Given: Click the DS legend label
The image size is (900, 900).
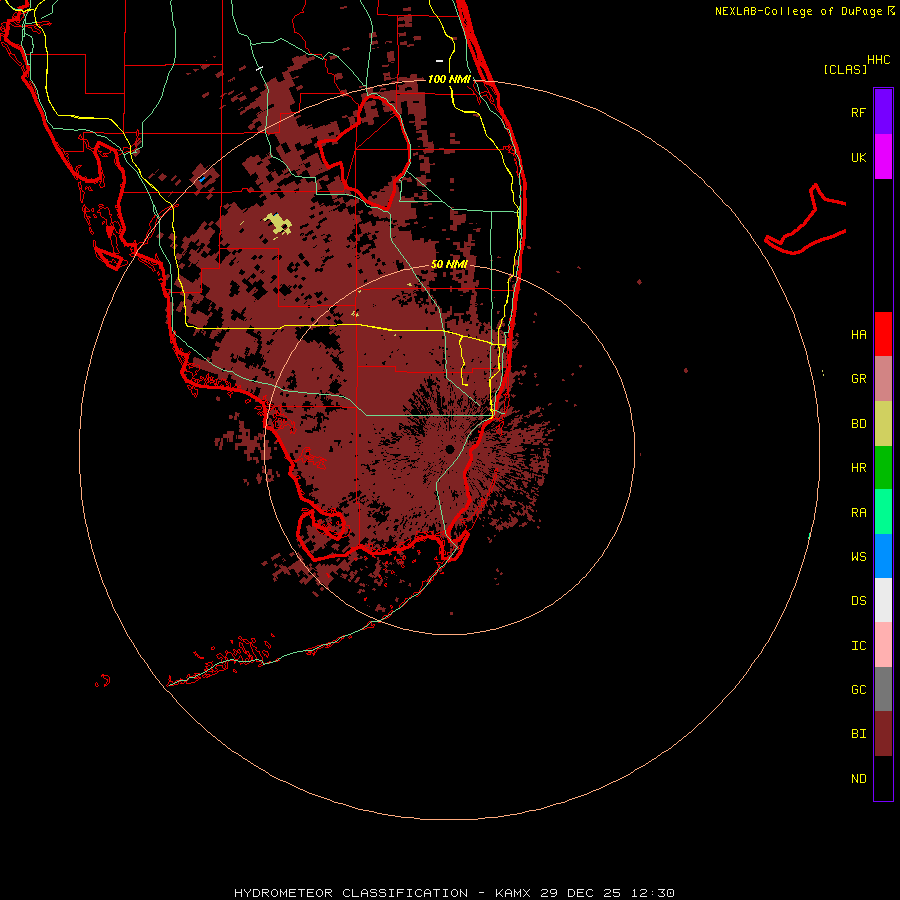Looking at the screenshot, I should 858,601.
